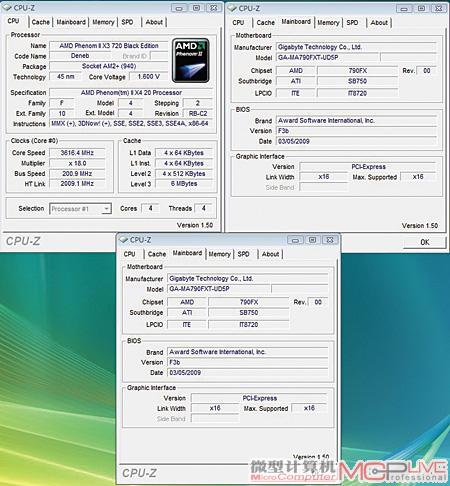The width and height of the screenshot is (450, 486).
Task: Click the Code Name Deneb field
Action: tap(80, 56)
